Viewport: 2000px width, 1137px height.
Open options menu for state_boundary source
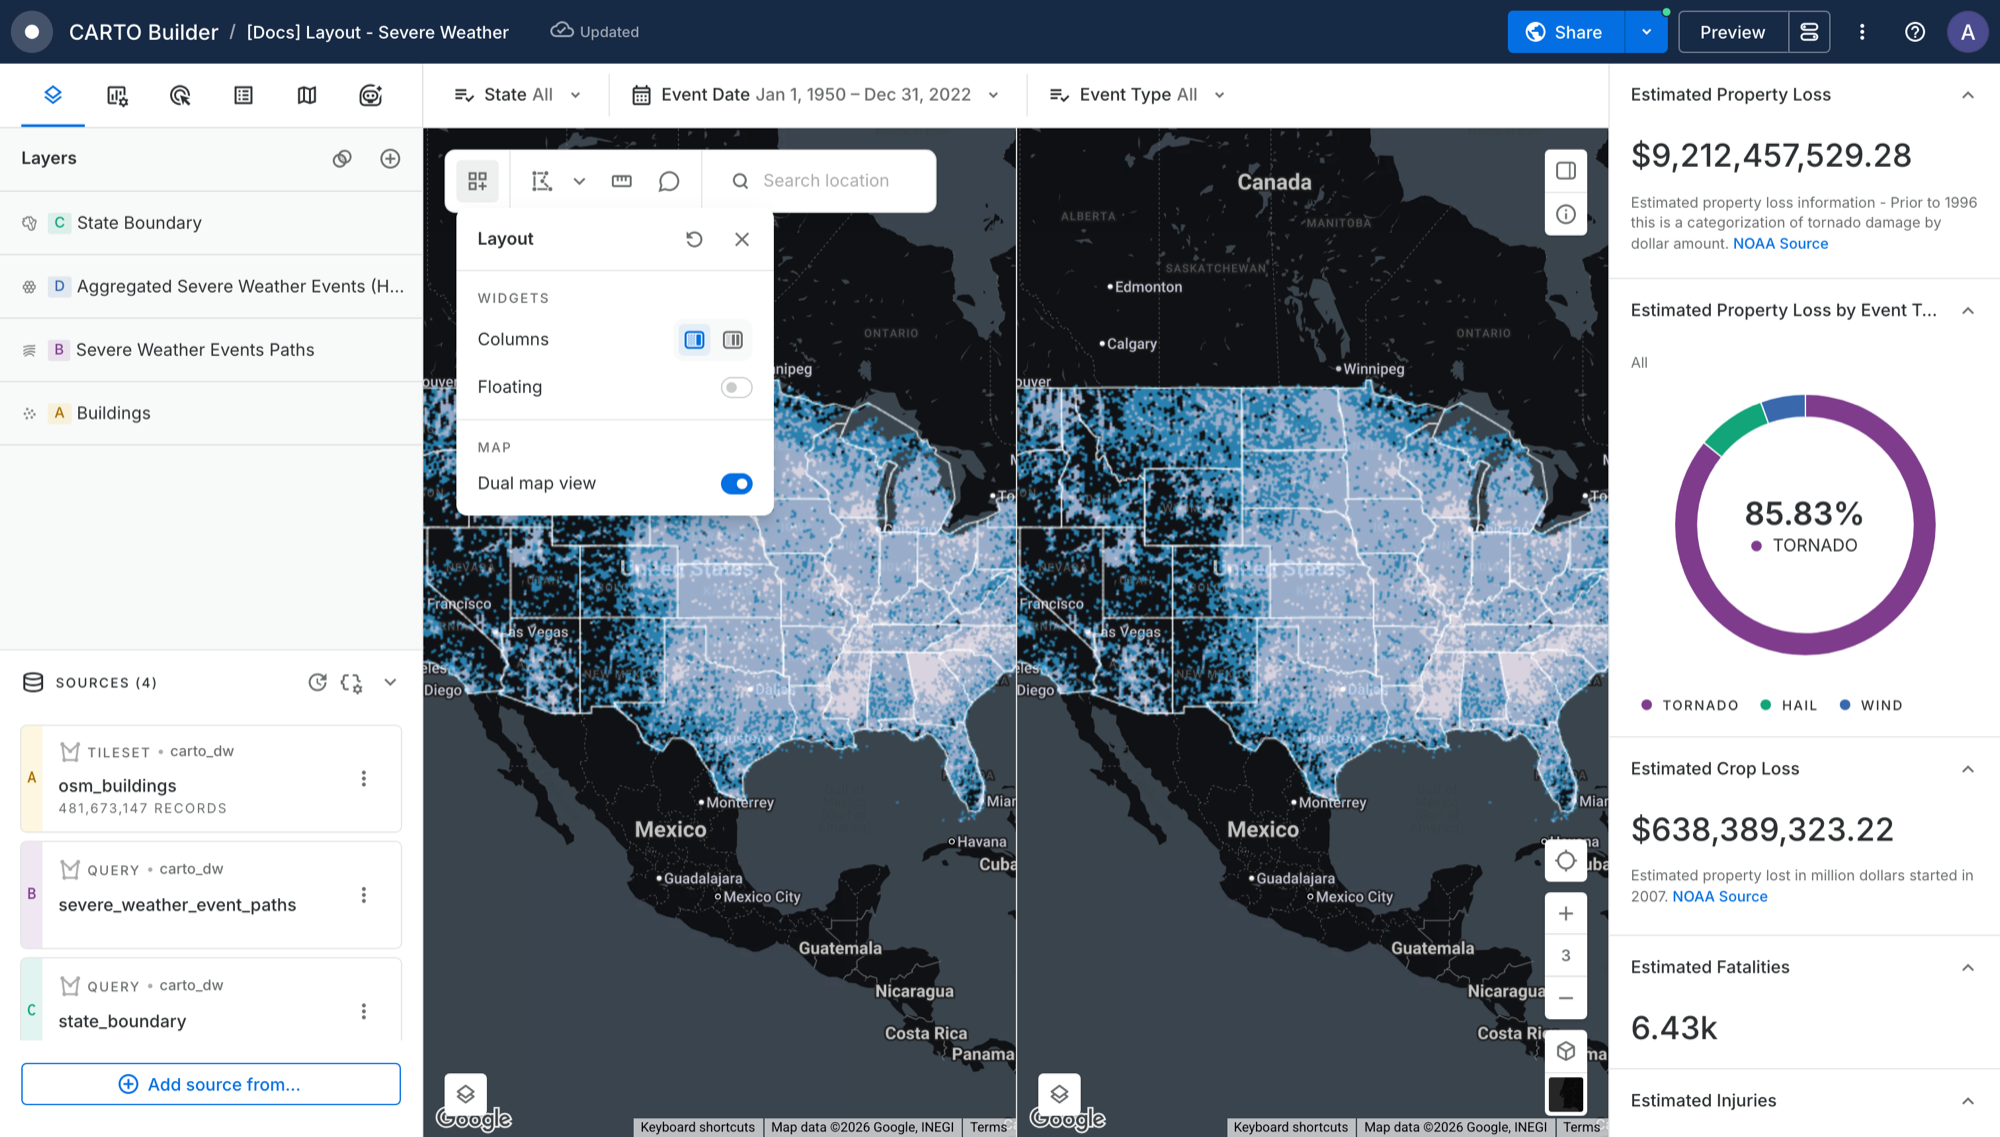(364, 1011)
